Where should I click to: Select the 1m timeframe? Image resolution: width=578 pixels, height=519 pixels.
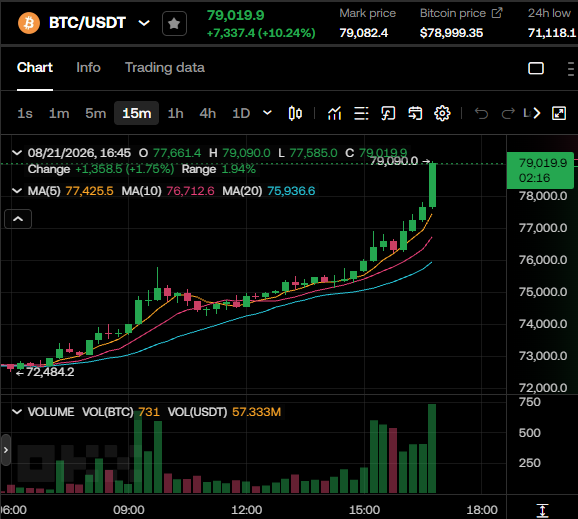(59, 113)
